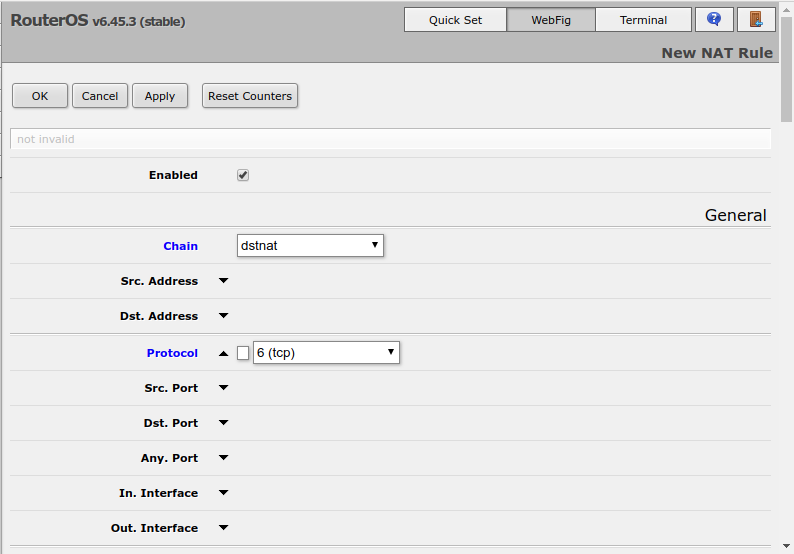Open the help question mark icon
Viewport: 794px width, 554px height.
(714, 20)
